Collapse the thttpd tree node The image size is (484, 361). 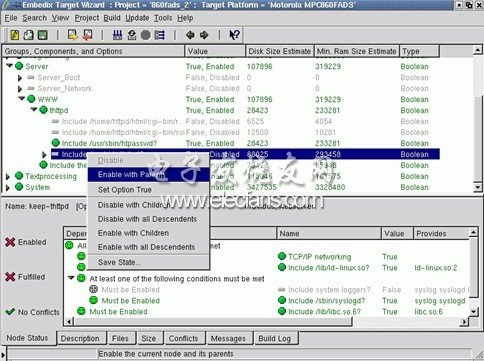coord(34,110)
